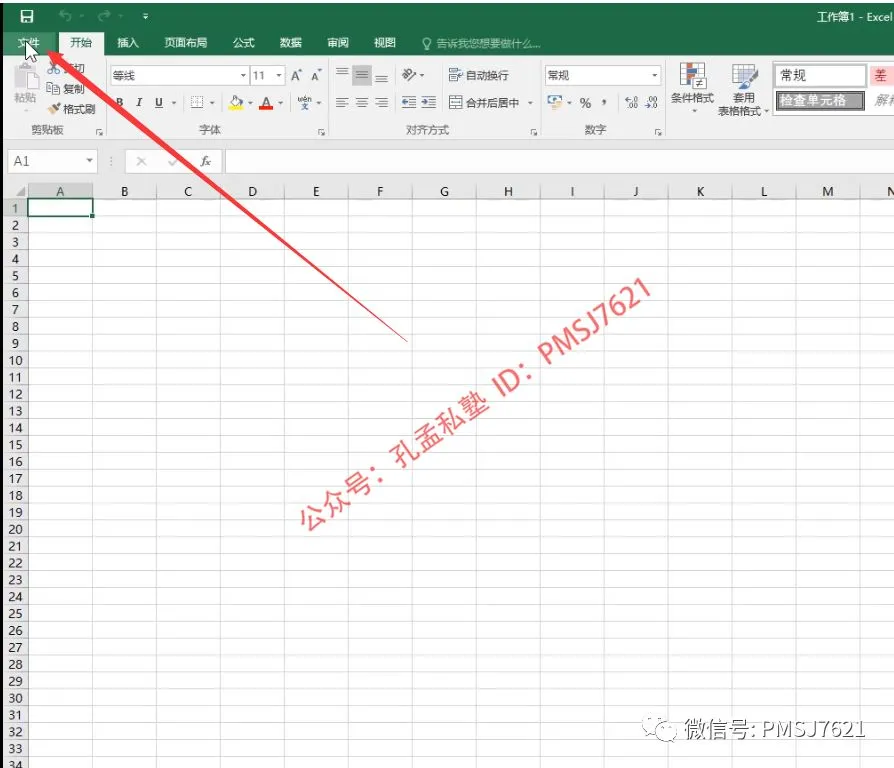Apply cell borders icon
Screen dimensions: 894x768
(197, 103)
